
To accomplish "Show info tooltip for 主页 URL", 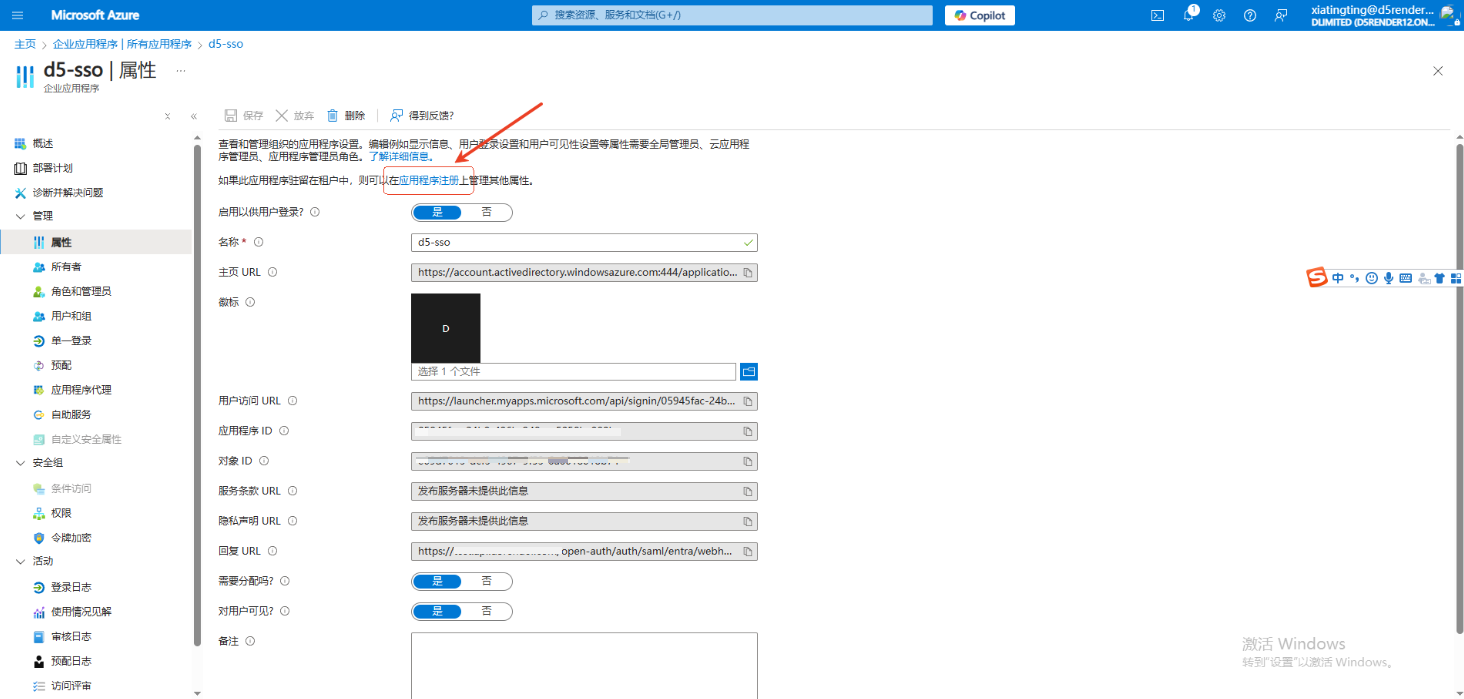I will [x=272, y=272].
